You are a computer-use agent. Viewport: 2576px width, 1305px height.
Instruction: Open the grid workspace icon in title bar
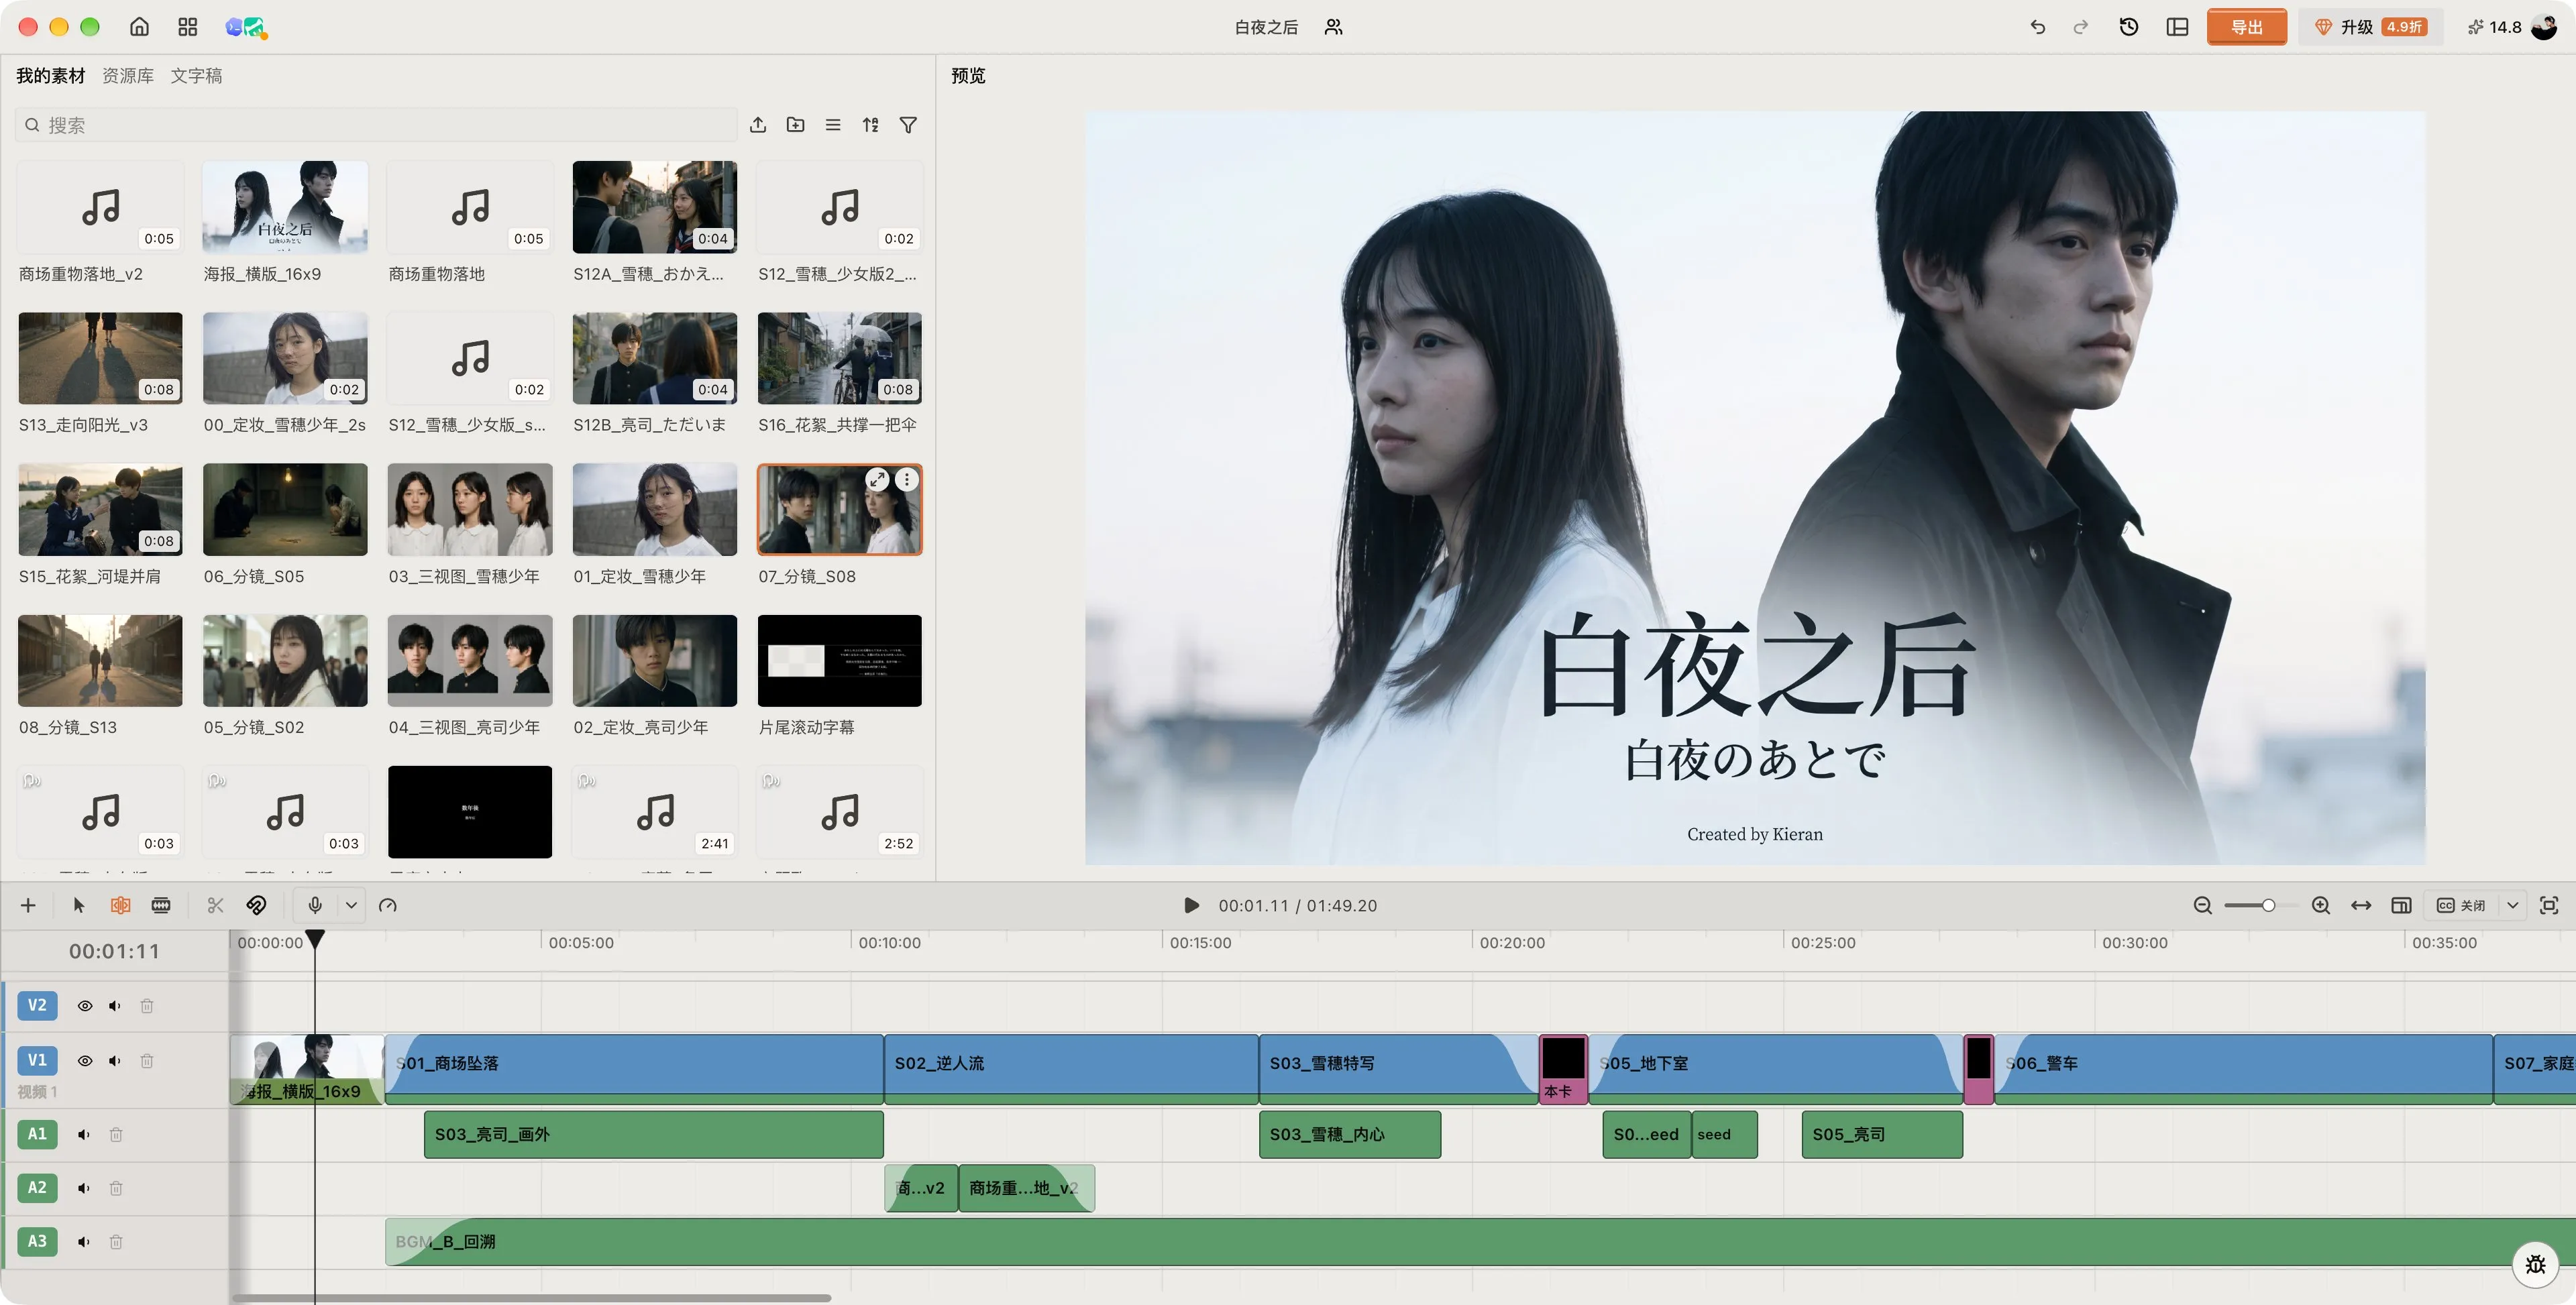coord(187,27)
